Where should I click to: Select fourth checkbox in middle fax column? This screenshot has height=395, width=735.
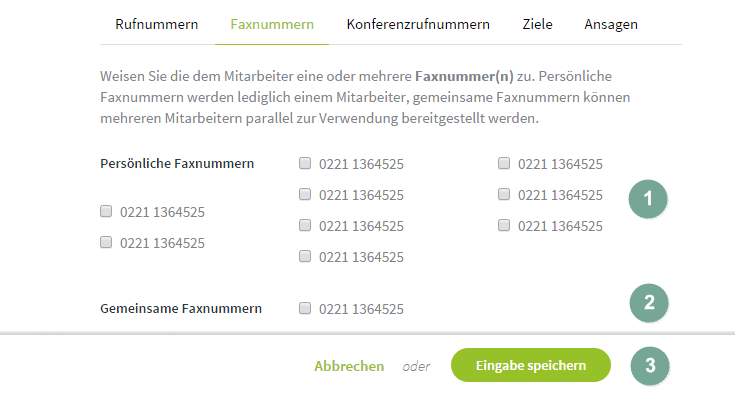coord(305,256)
